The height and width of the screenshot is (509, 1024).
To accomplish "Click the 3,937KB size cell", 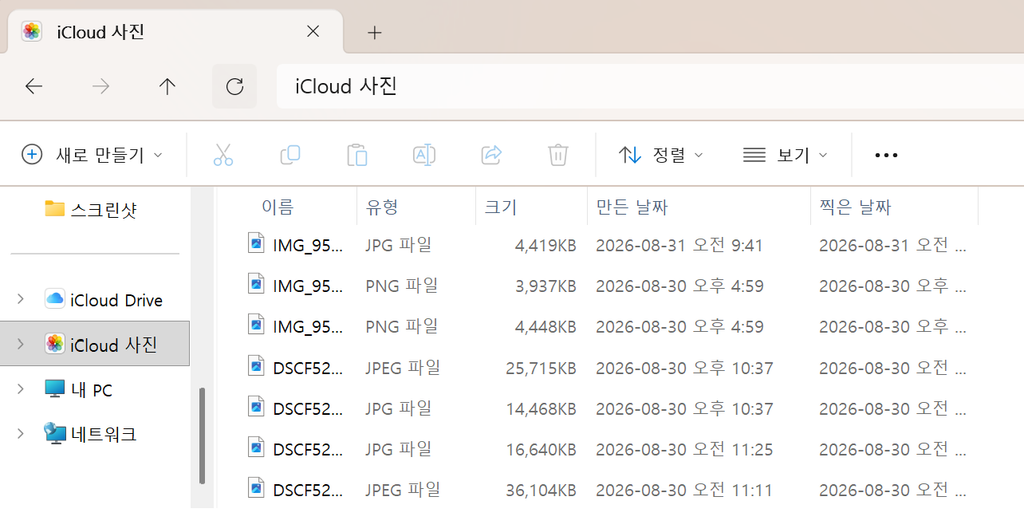I will 545,286.
